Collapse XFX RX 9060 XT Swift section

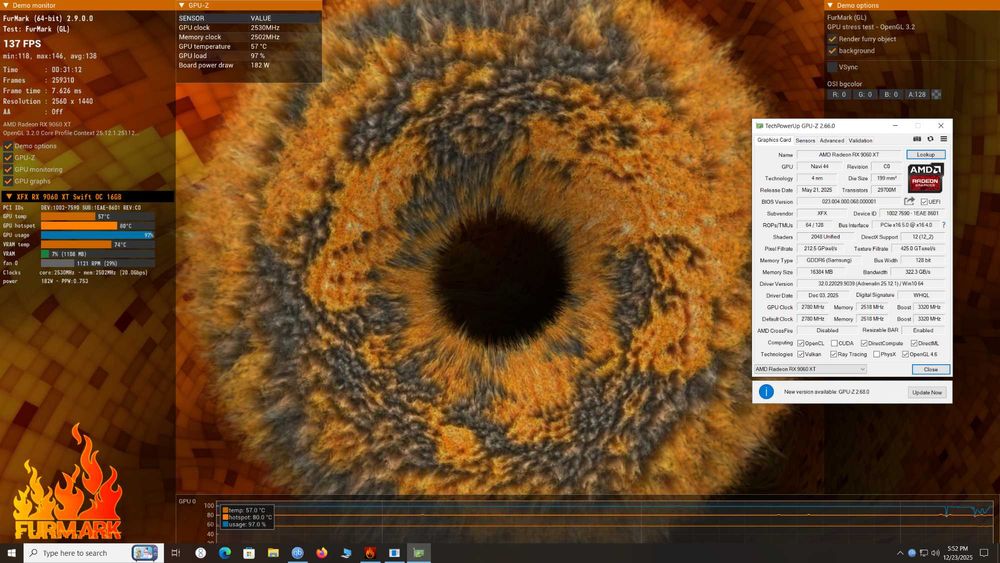tap(8, 196)
